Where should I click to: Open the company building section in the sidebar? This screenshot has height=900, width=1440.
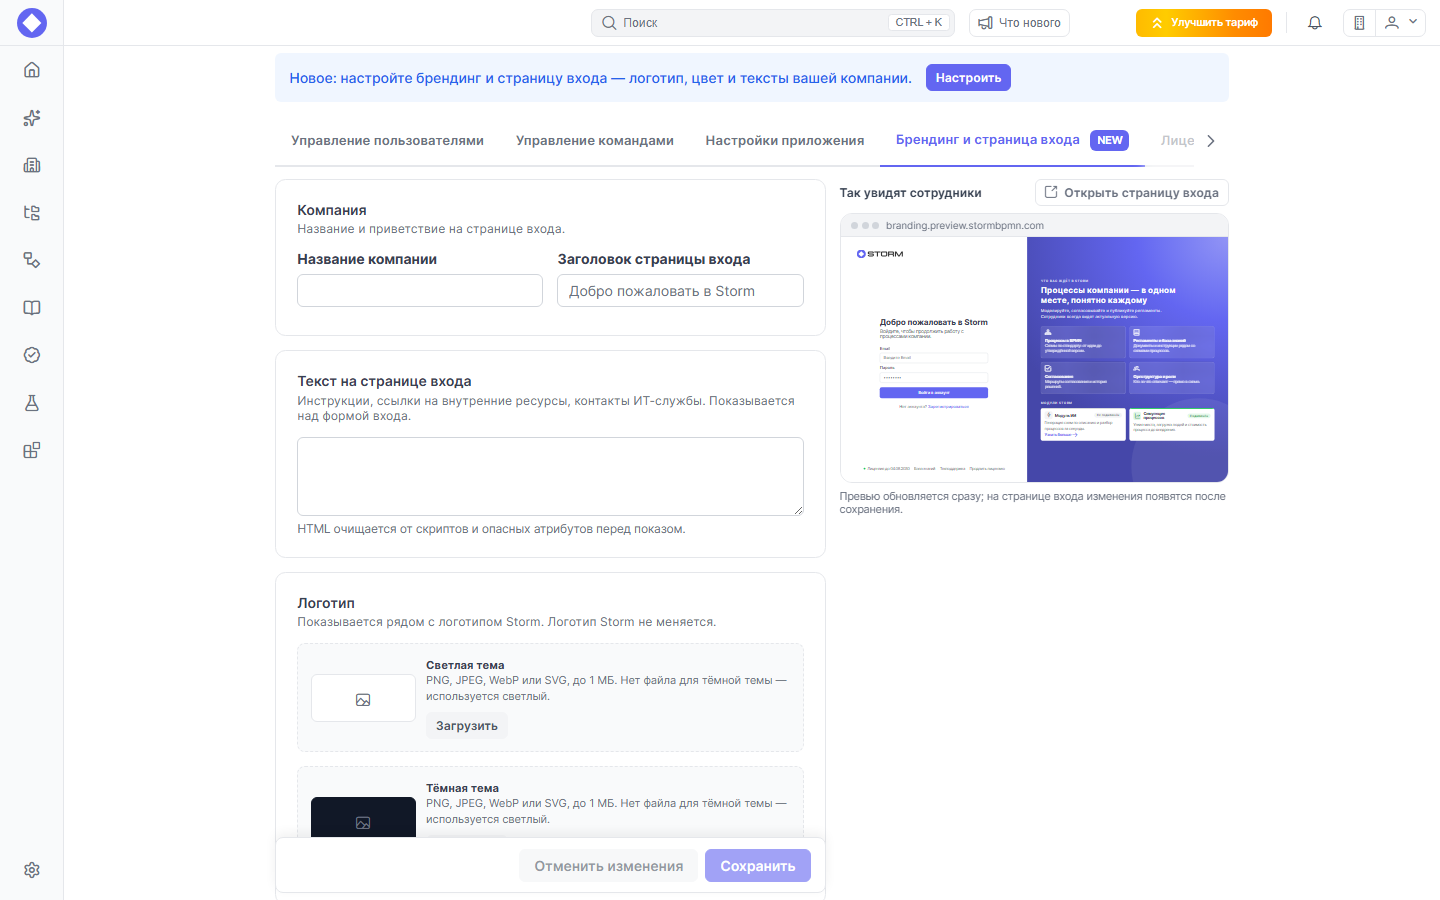[32, 165]
